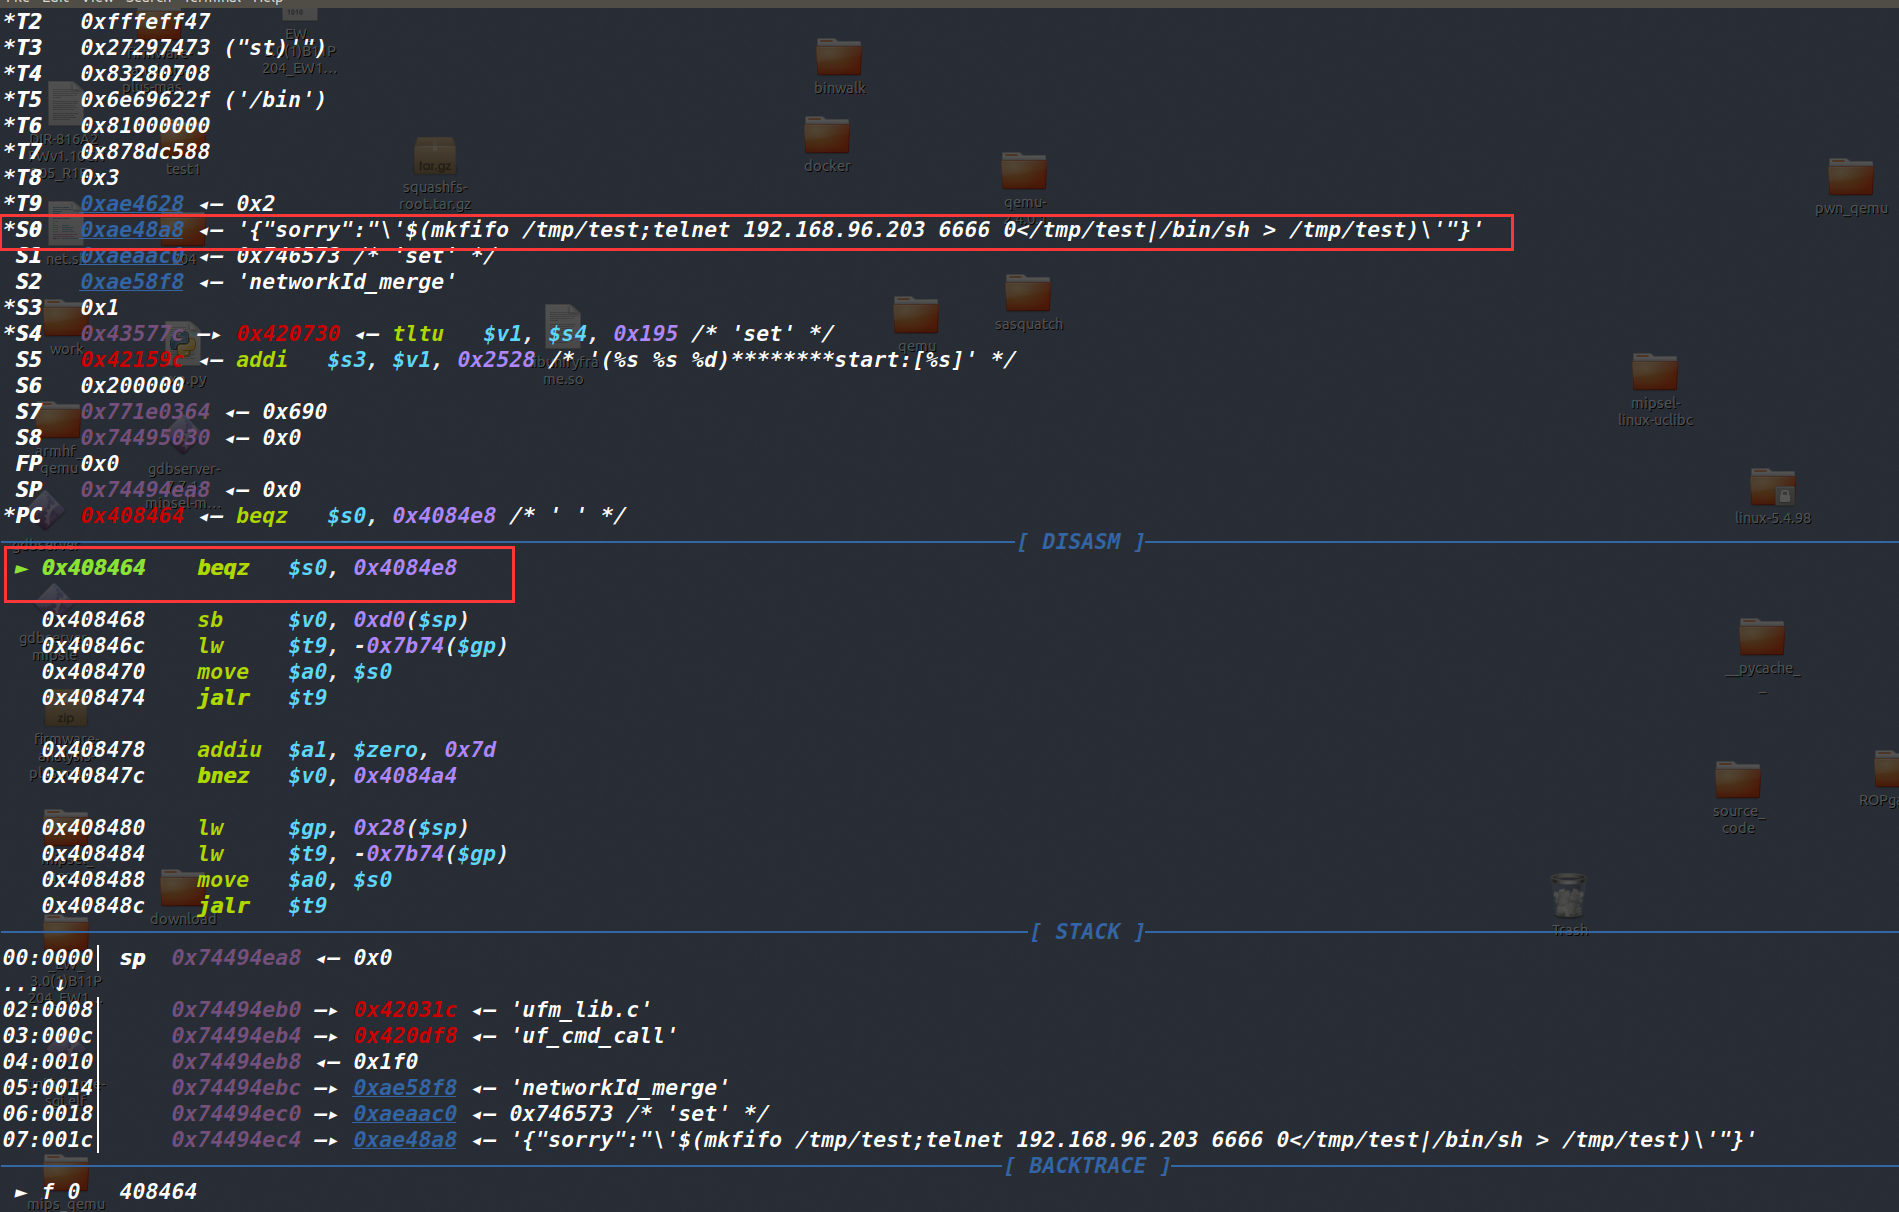Image resolution: width=1899 pixels, height=1212 pixels.
Task: Select stack address 0x74494ea8 at sp
Action: (236, 958)
